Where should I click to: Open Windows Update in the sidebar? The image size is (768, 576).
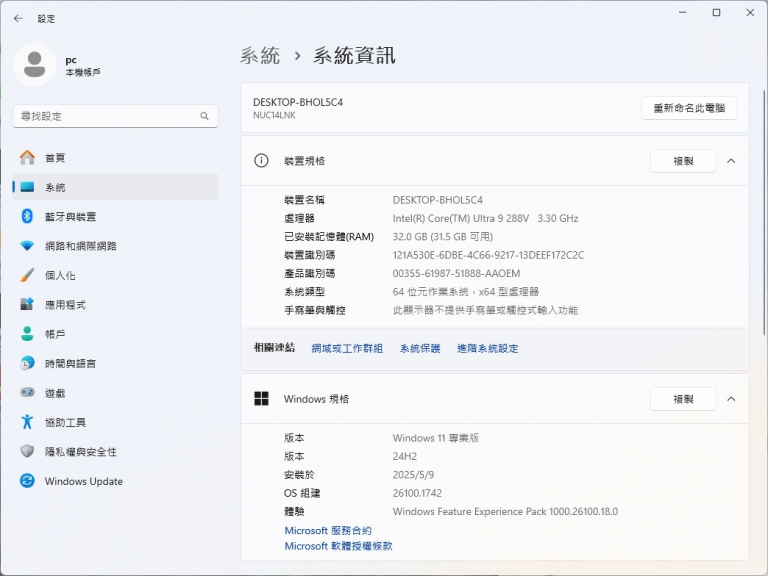[116, 481]
